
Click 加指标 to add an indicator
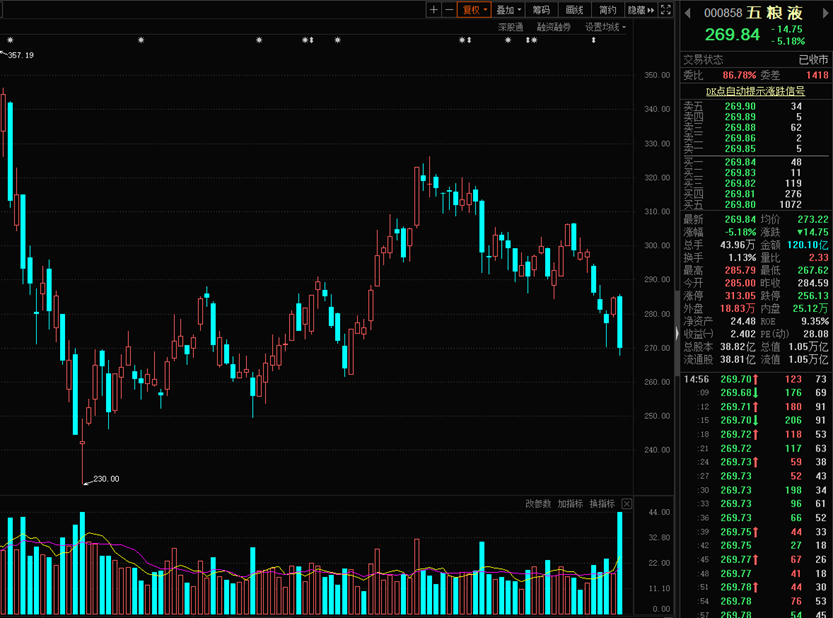(570, 504)
